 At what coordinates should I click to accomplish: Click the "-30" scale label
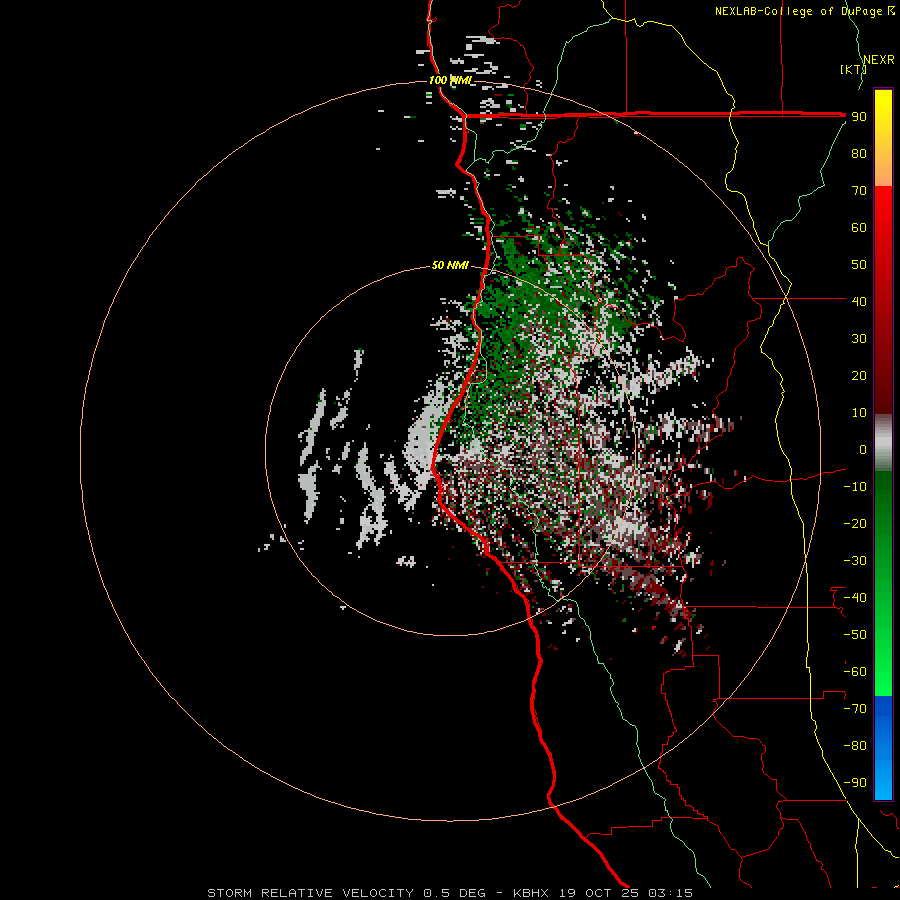(x=855, y=561)
